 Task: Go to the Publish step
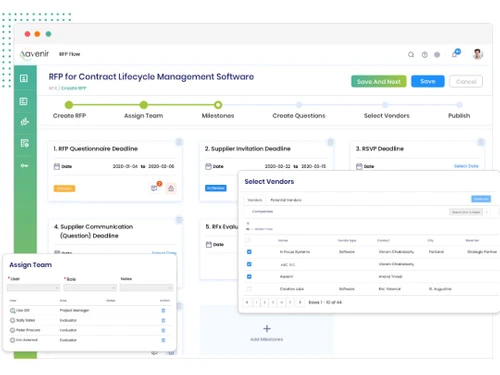tap(459, 105)
